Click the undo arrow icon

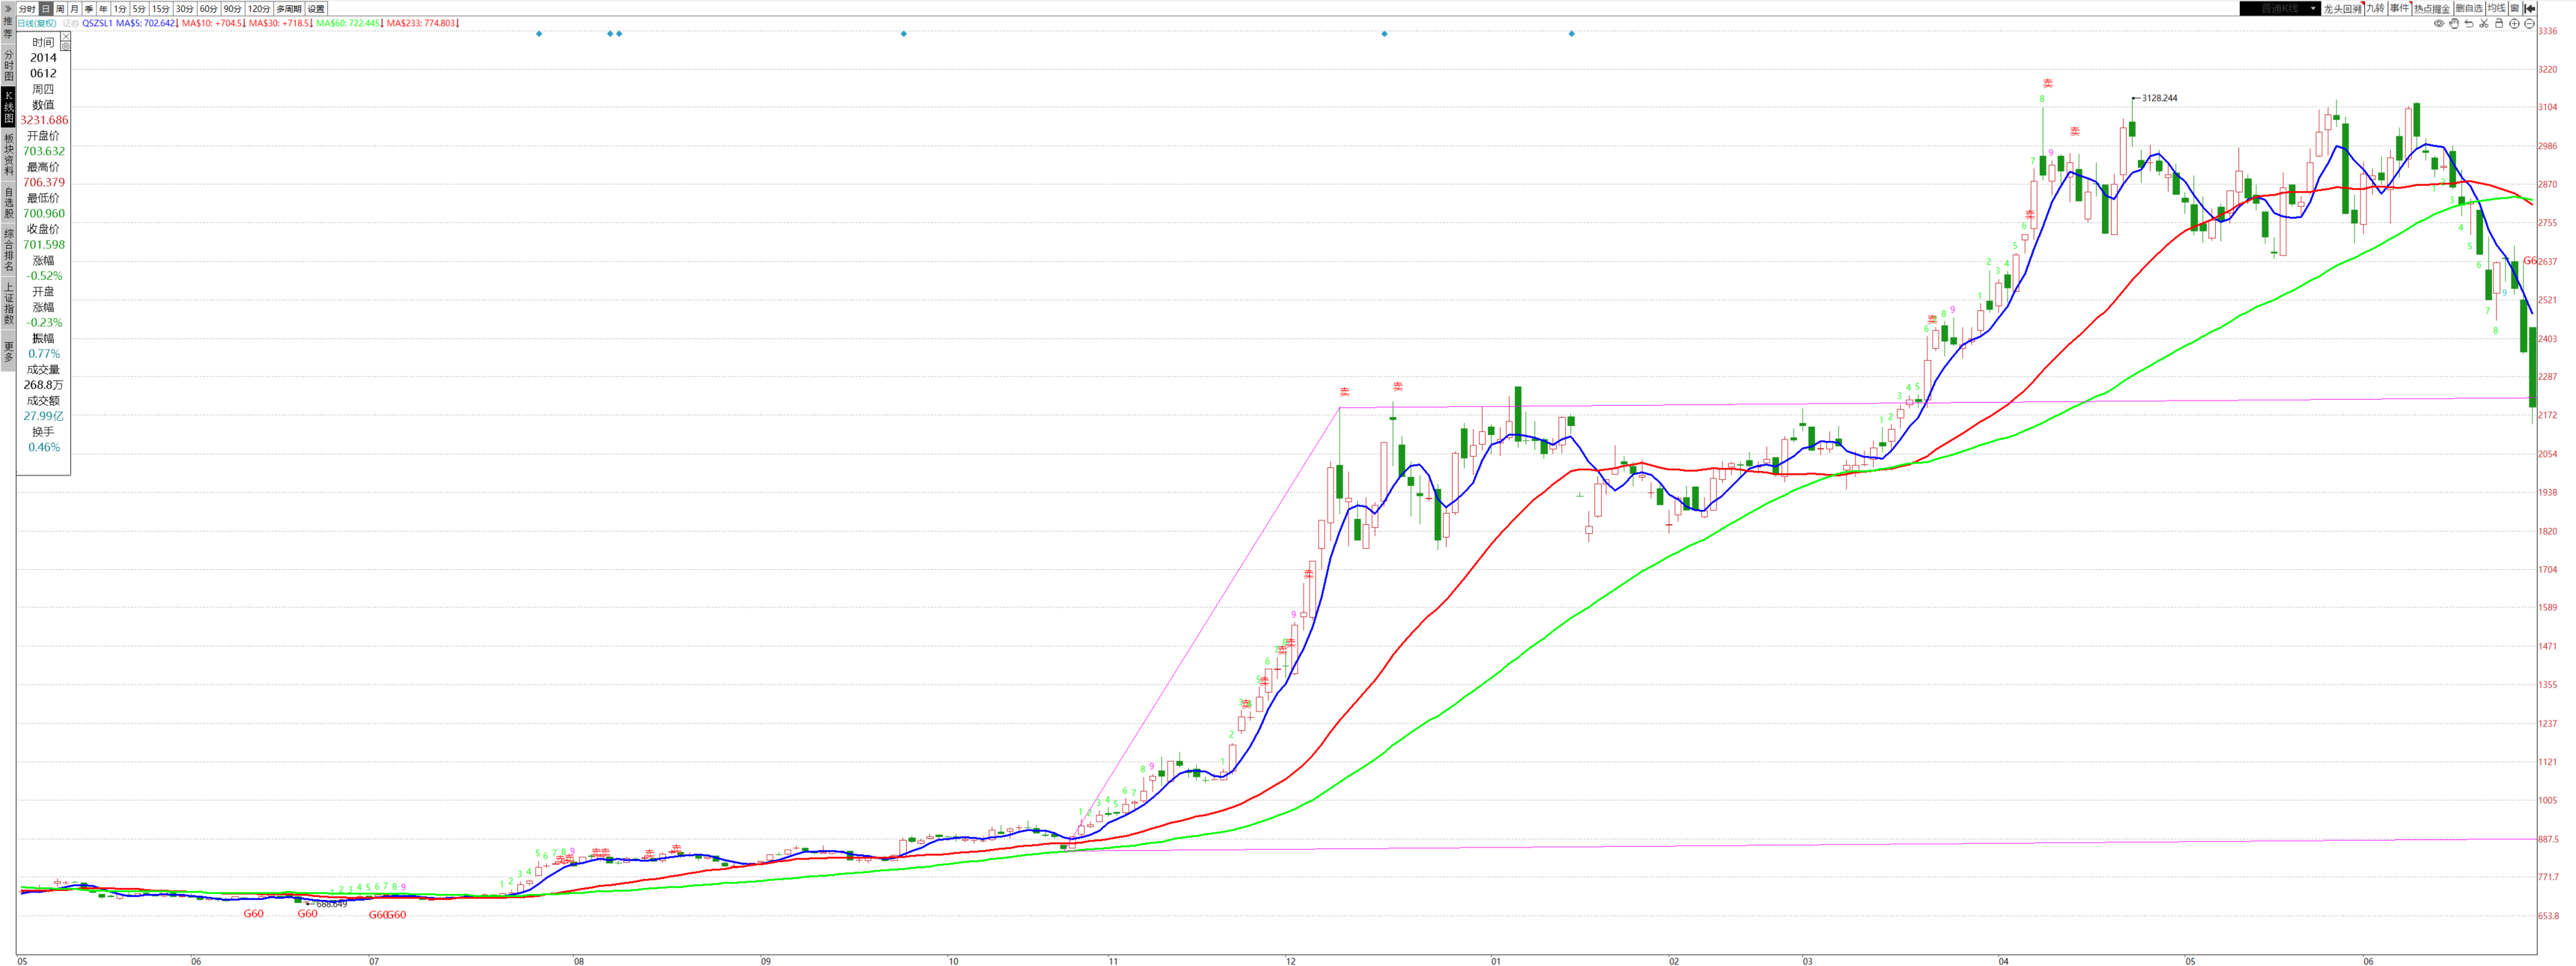(x=2469, y=24)
